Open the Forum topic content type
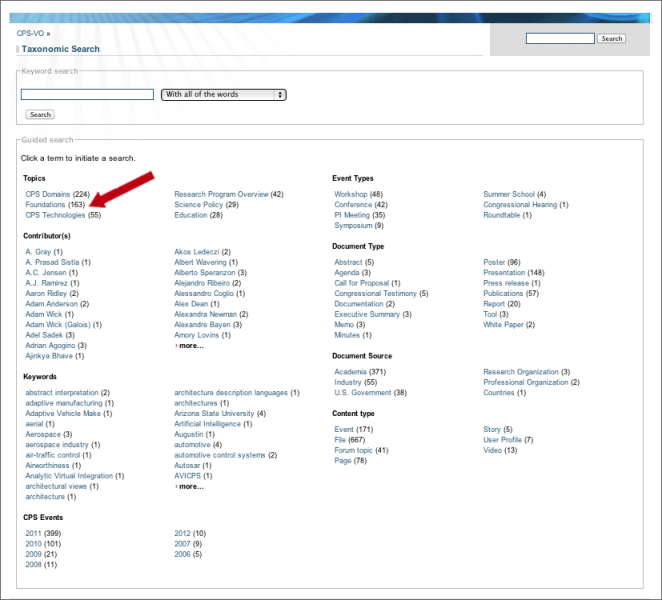This screenshot has width=662, height=600. (354, 451)
